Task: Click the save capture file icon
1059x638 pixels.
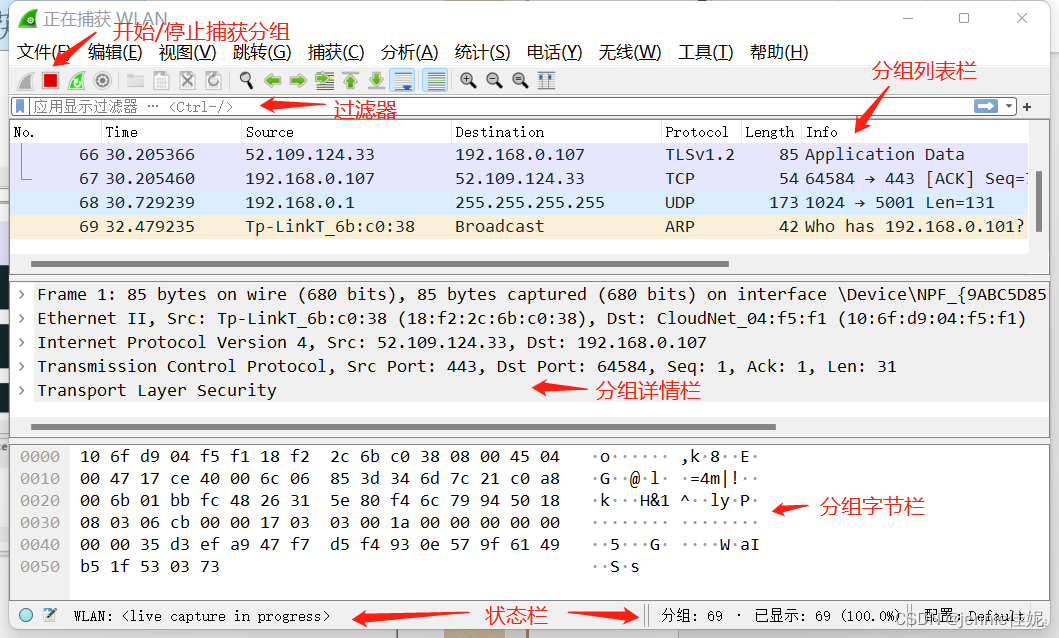Action: click(x=161, y=81)
